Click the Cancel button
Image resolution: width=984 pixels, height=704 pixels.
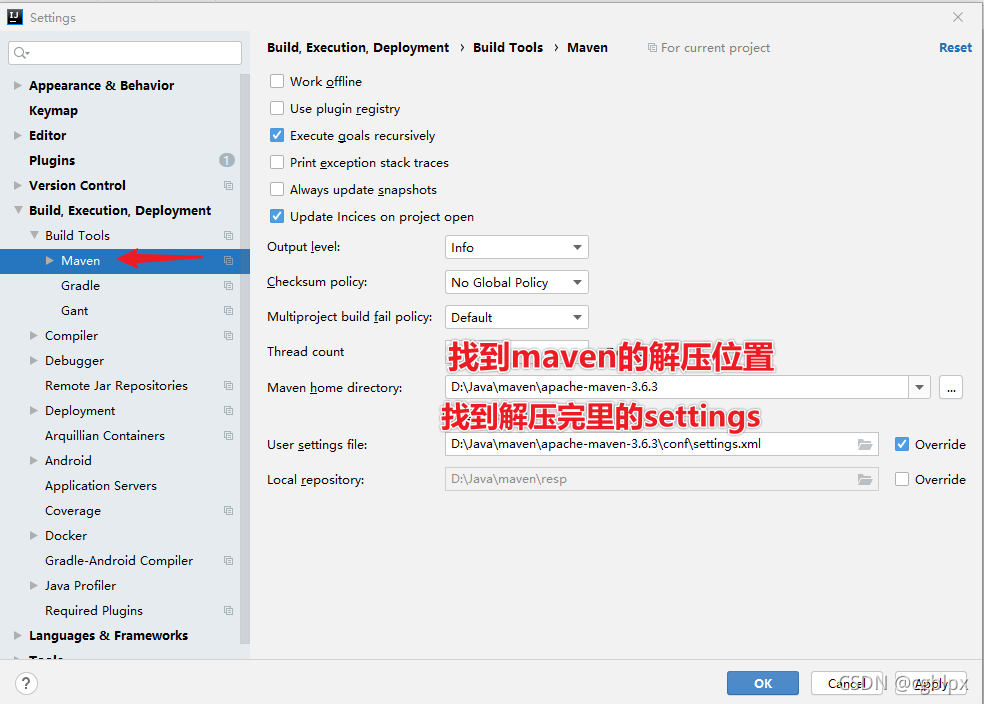click(x=847, y=683)
